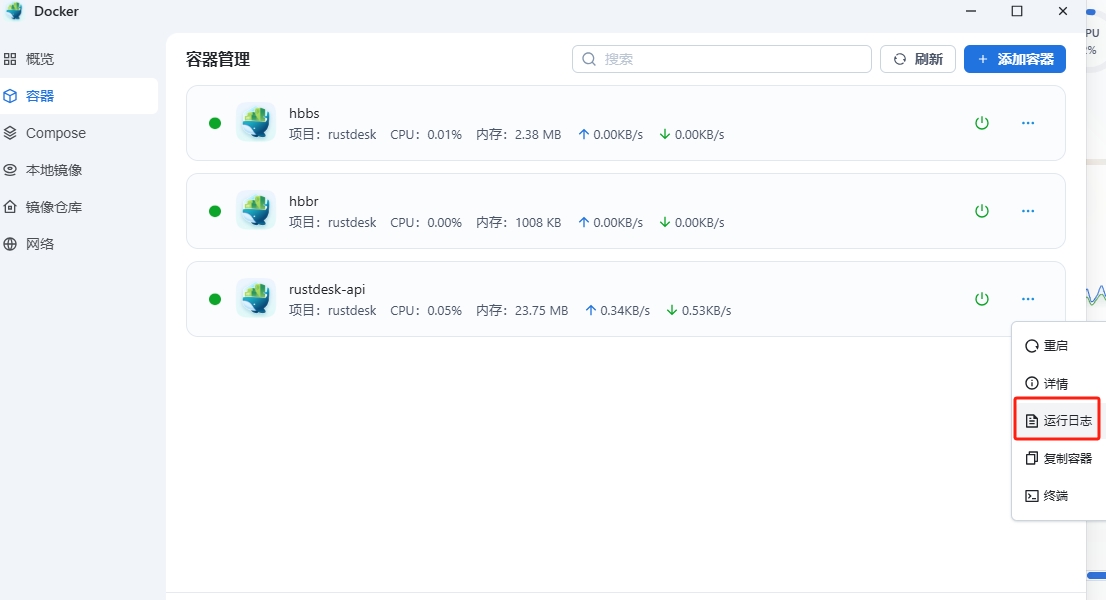Click the 刷新 refresh button

918,59
